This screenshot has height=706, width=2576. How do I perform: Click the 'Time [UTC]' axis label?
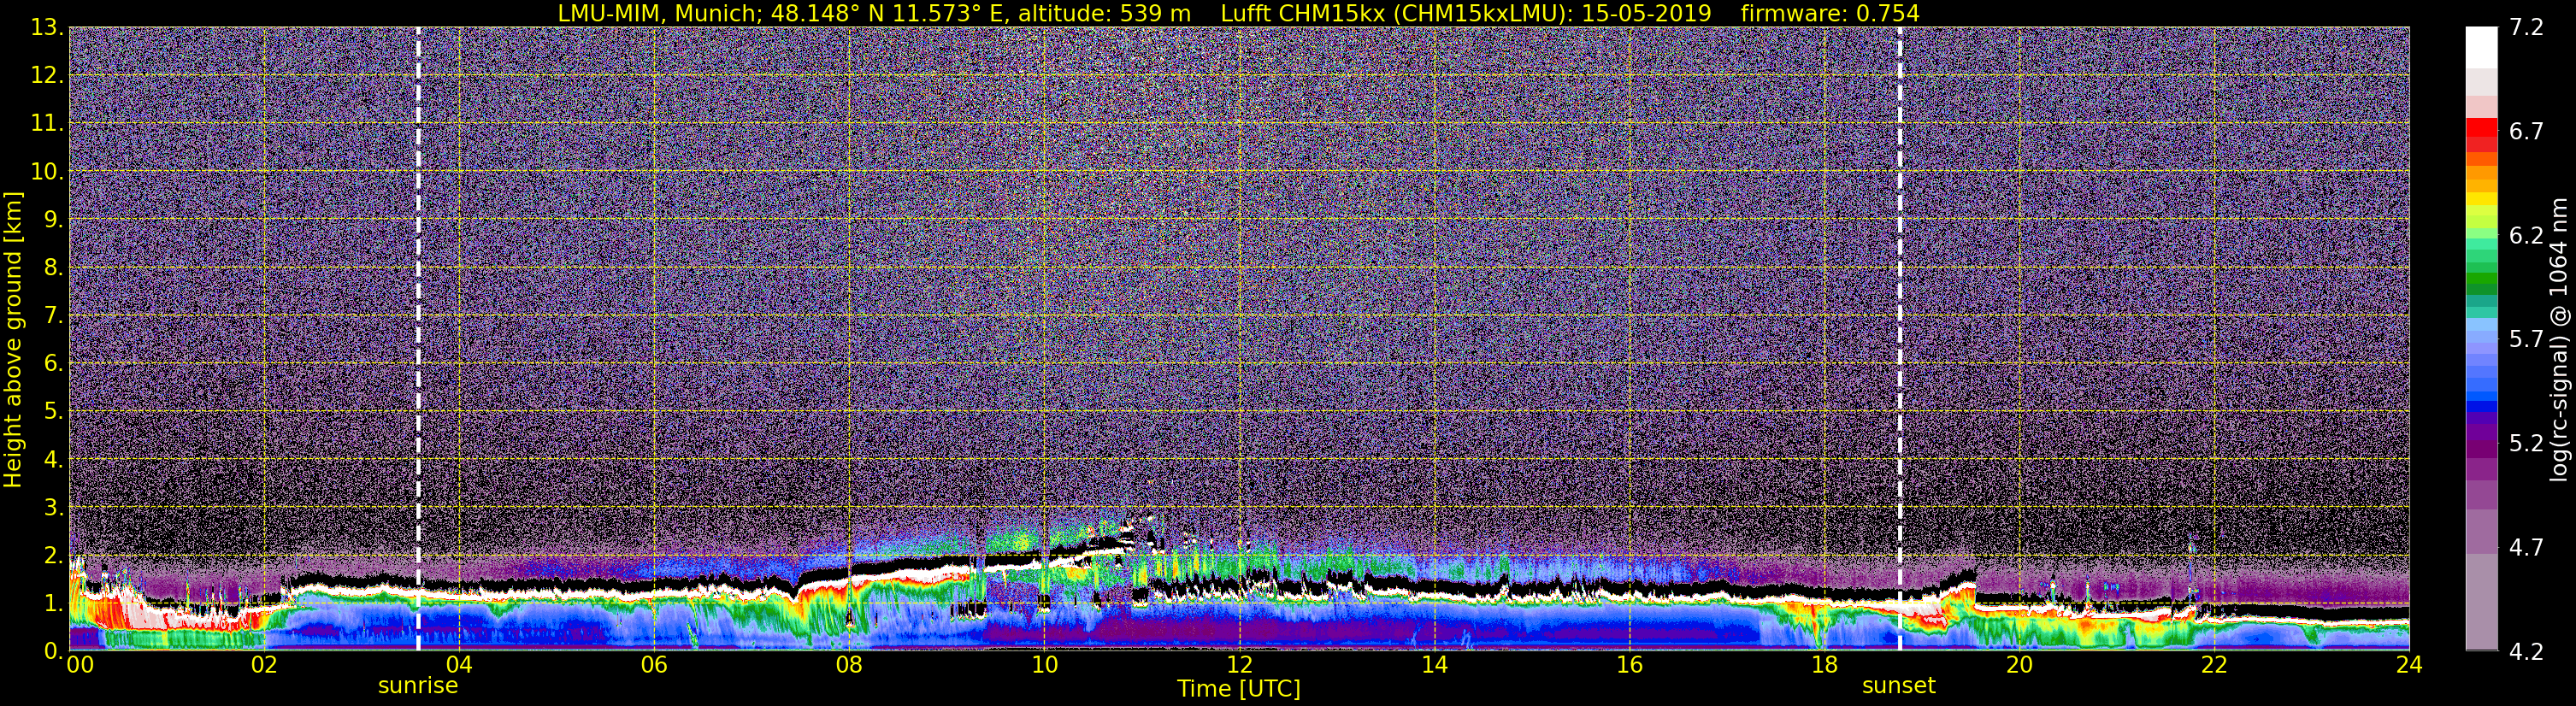pos(1238,688)
